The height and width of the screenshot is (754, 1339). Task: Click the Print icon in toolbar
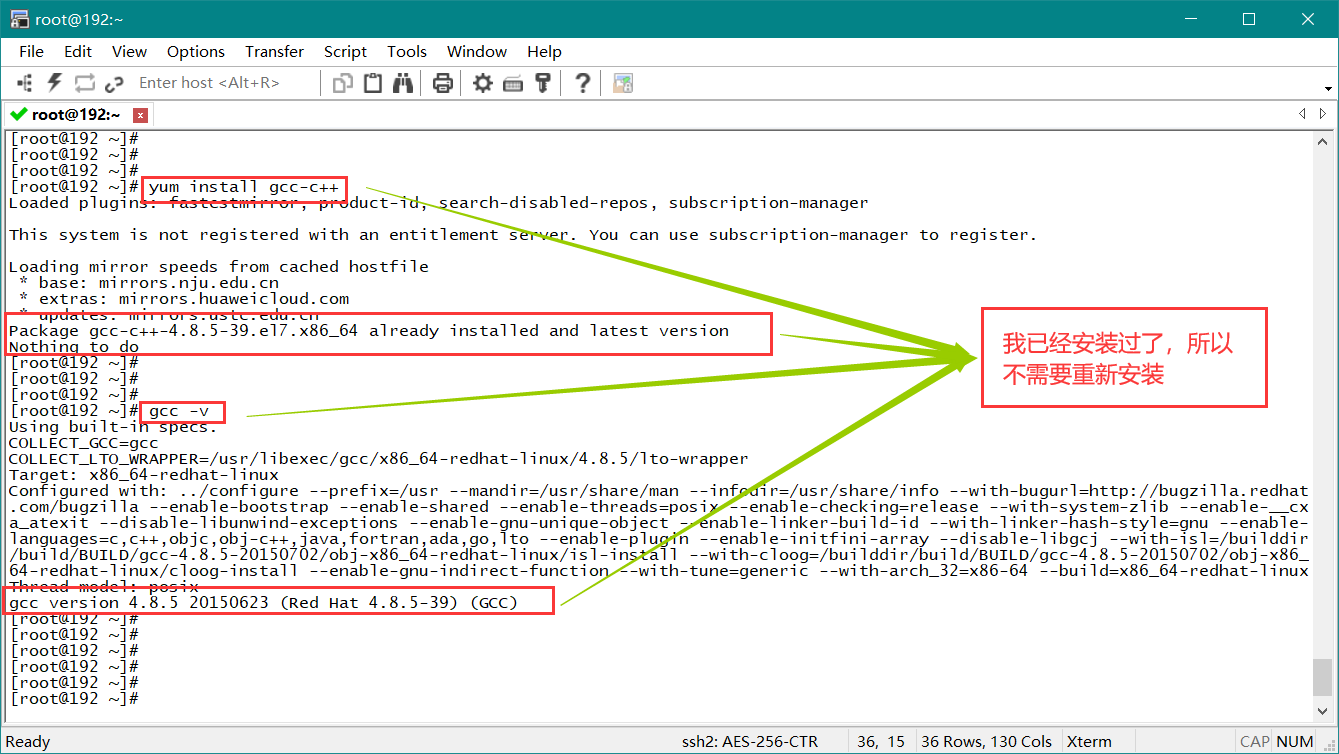[x=442, y=83]
